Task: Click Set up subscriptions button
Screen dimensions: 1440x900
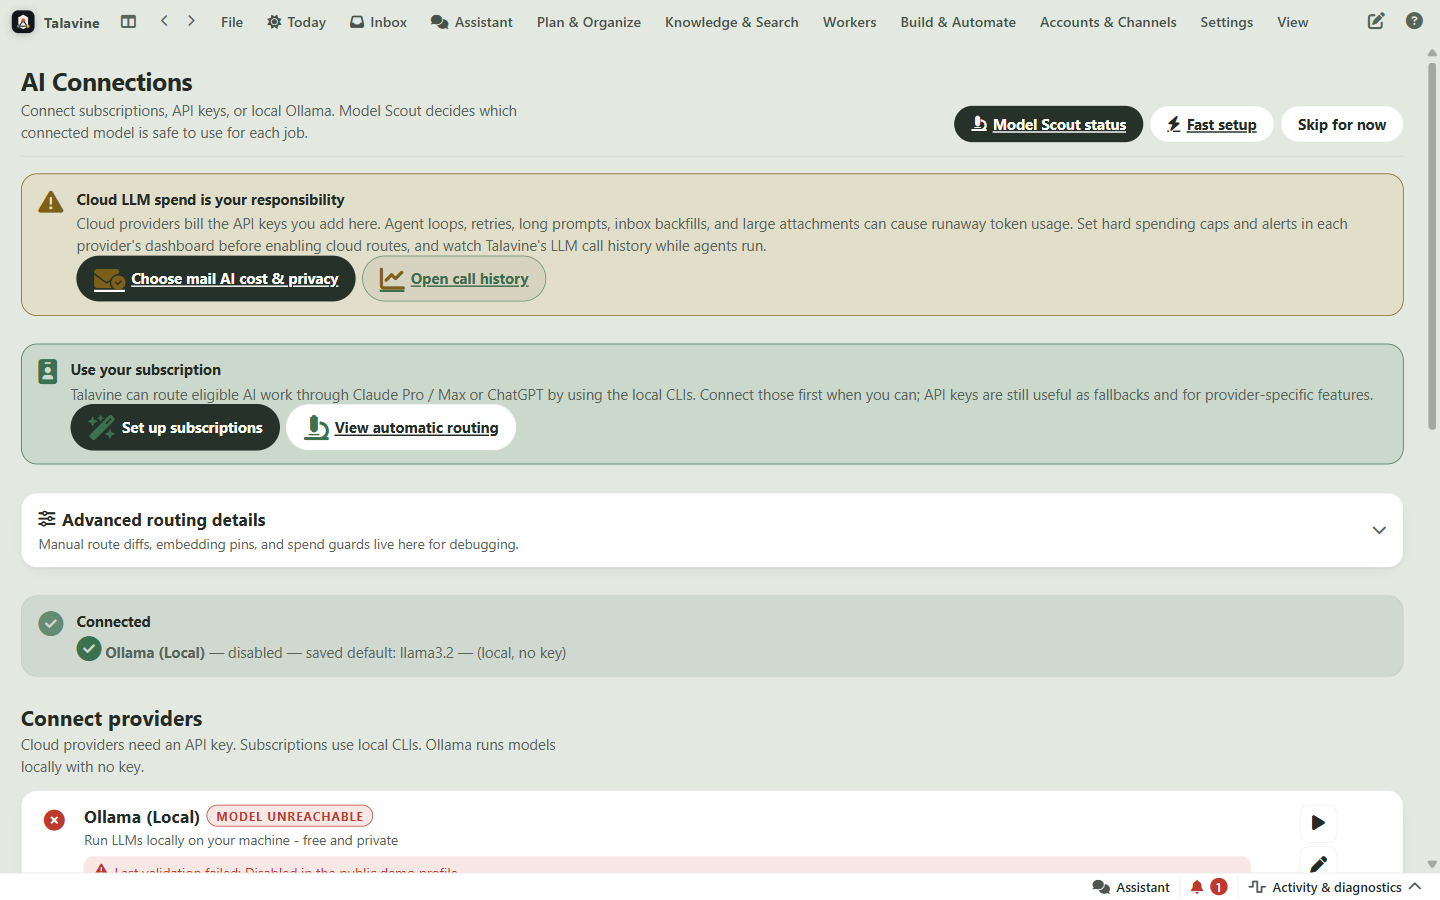Action: 175,427
